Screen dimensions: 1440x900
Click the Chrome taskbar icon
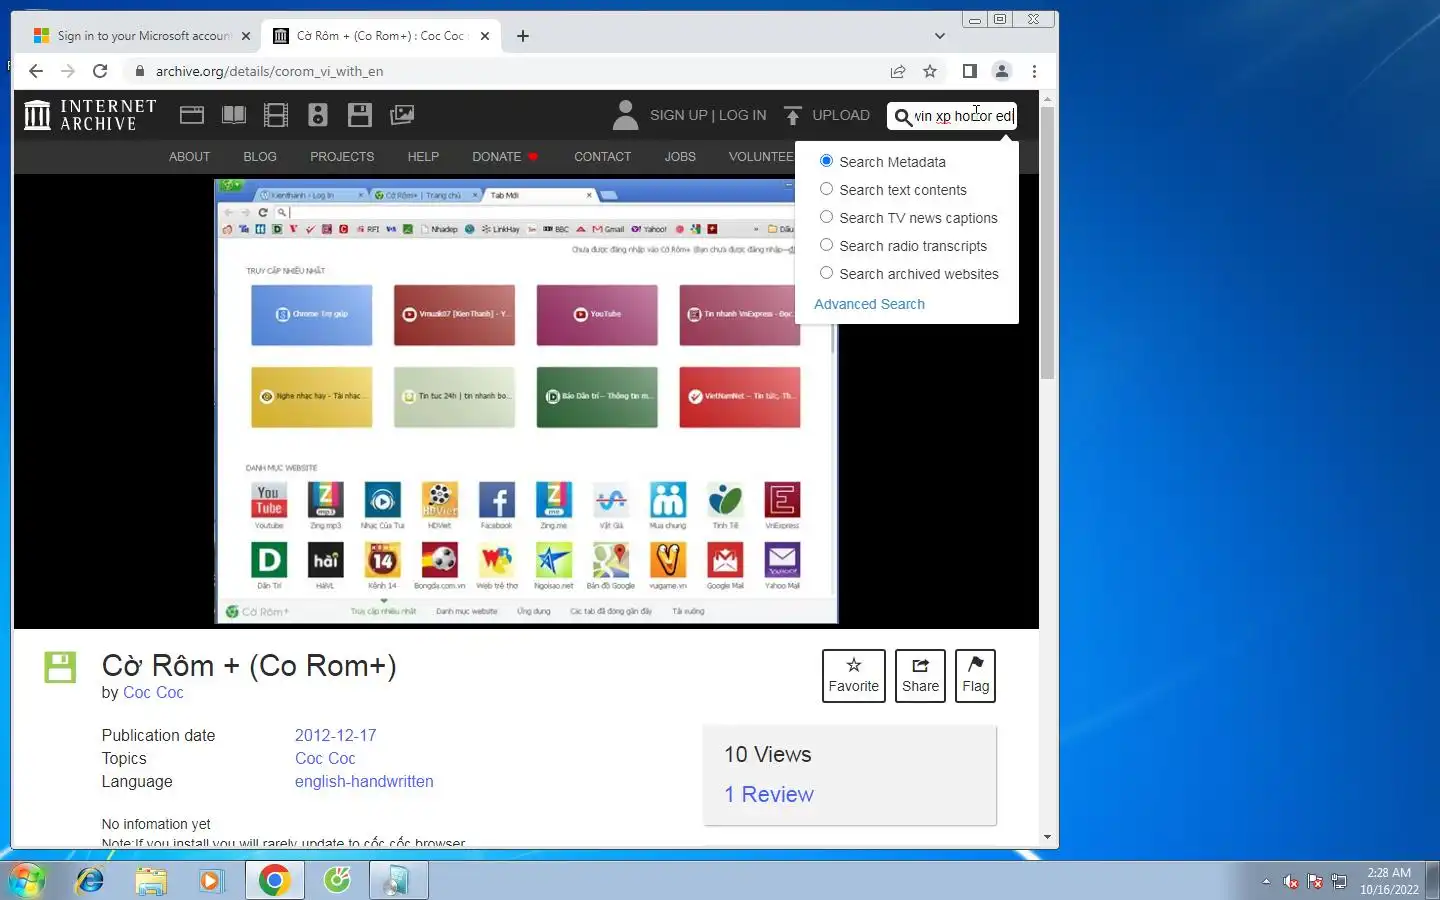click(x=274, y=880)
